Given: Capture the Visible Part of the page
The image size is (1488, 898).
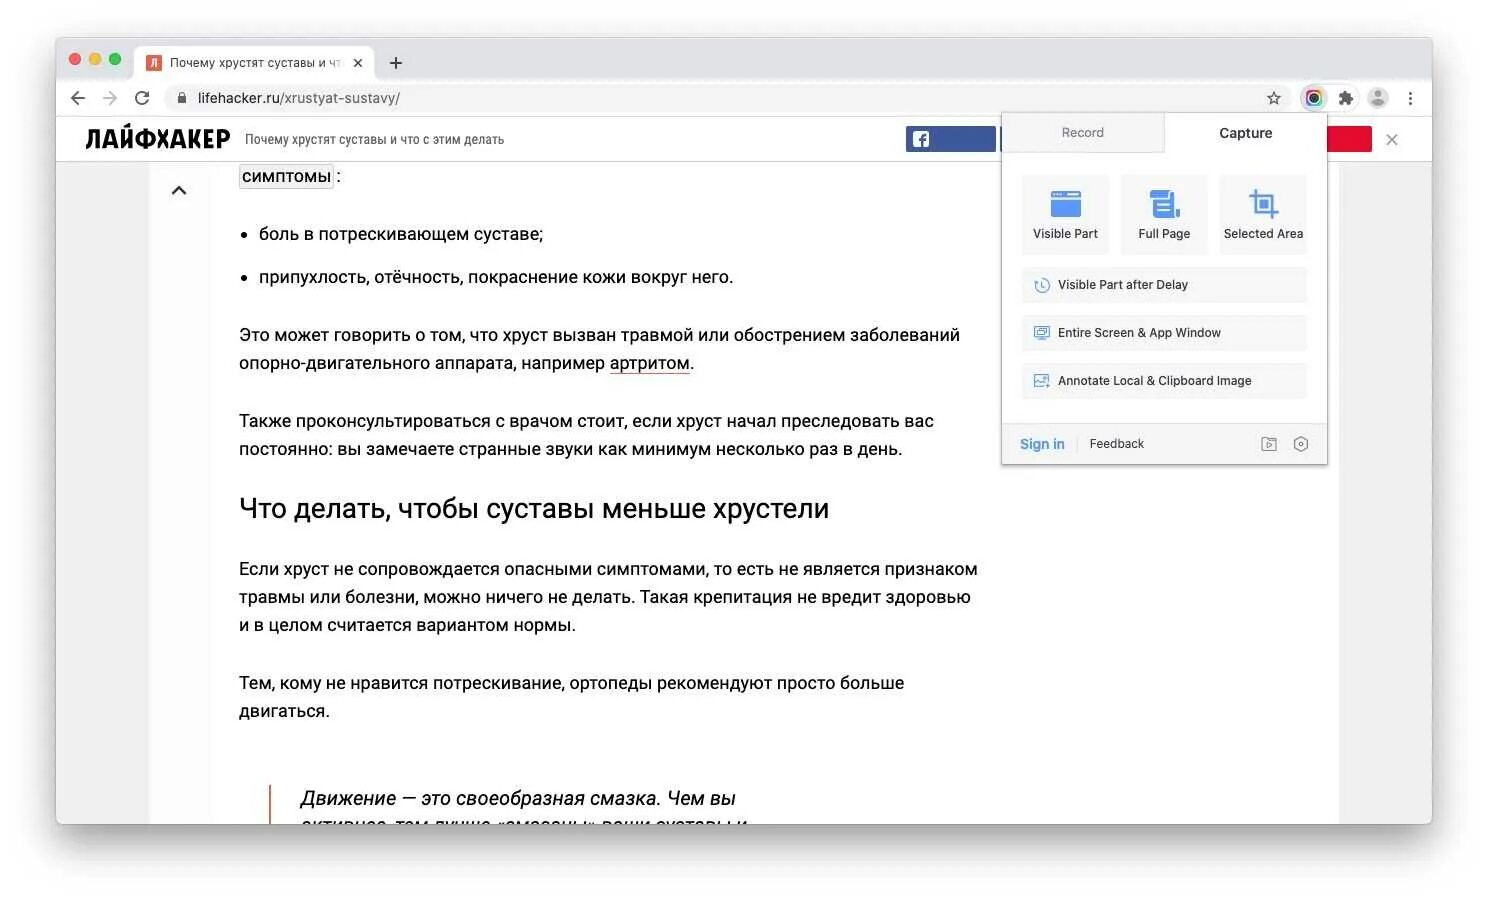Looking at the screenshot, I should click(1065, 214).
